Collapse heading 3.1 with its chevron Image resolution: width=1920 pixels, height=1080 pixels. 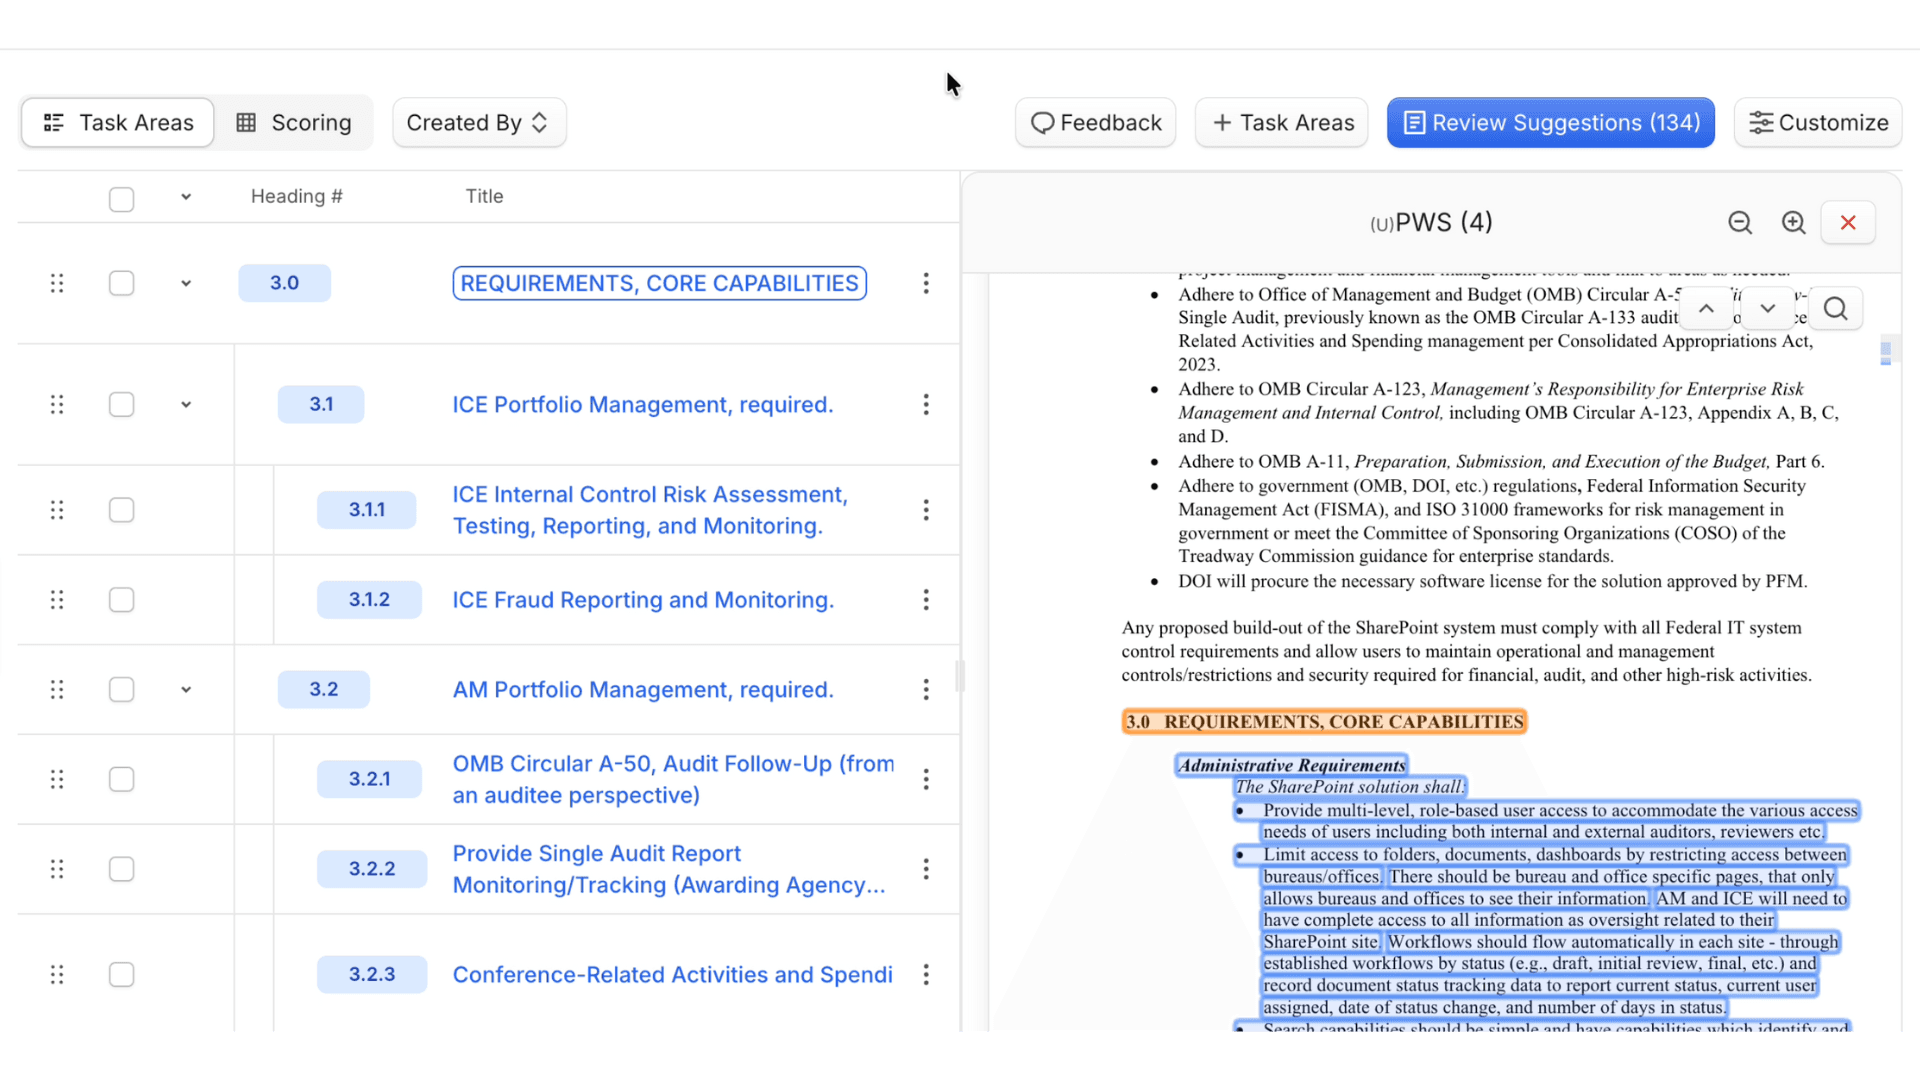(185, 404)
